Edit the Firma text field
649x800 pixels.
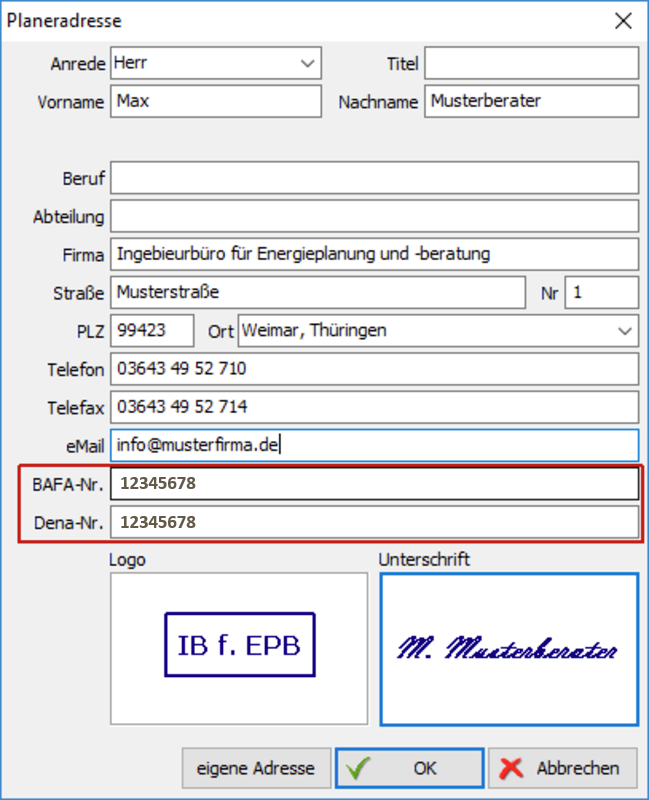click(x=374, y=254)
